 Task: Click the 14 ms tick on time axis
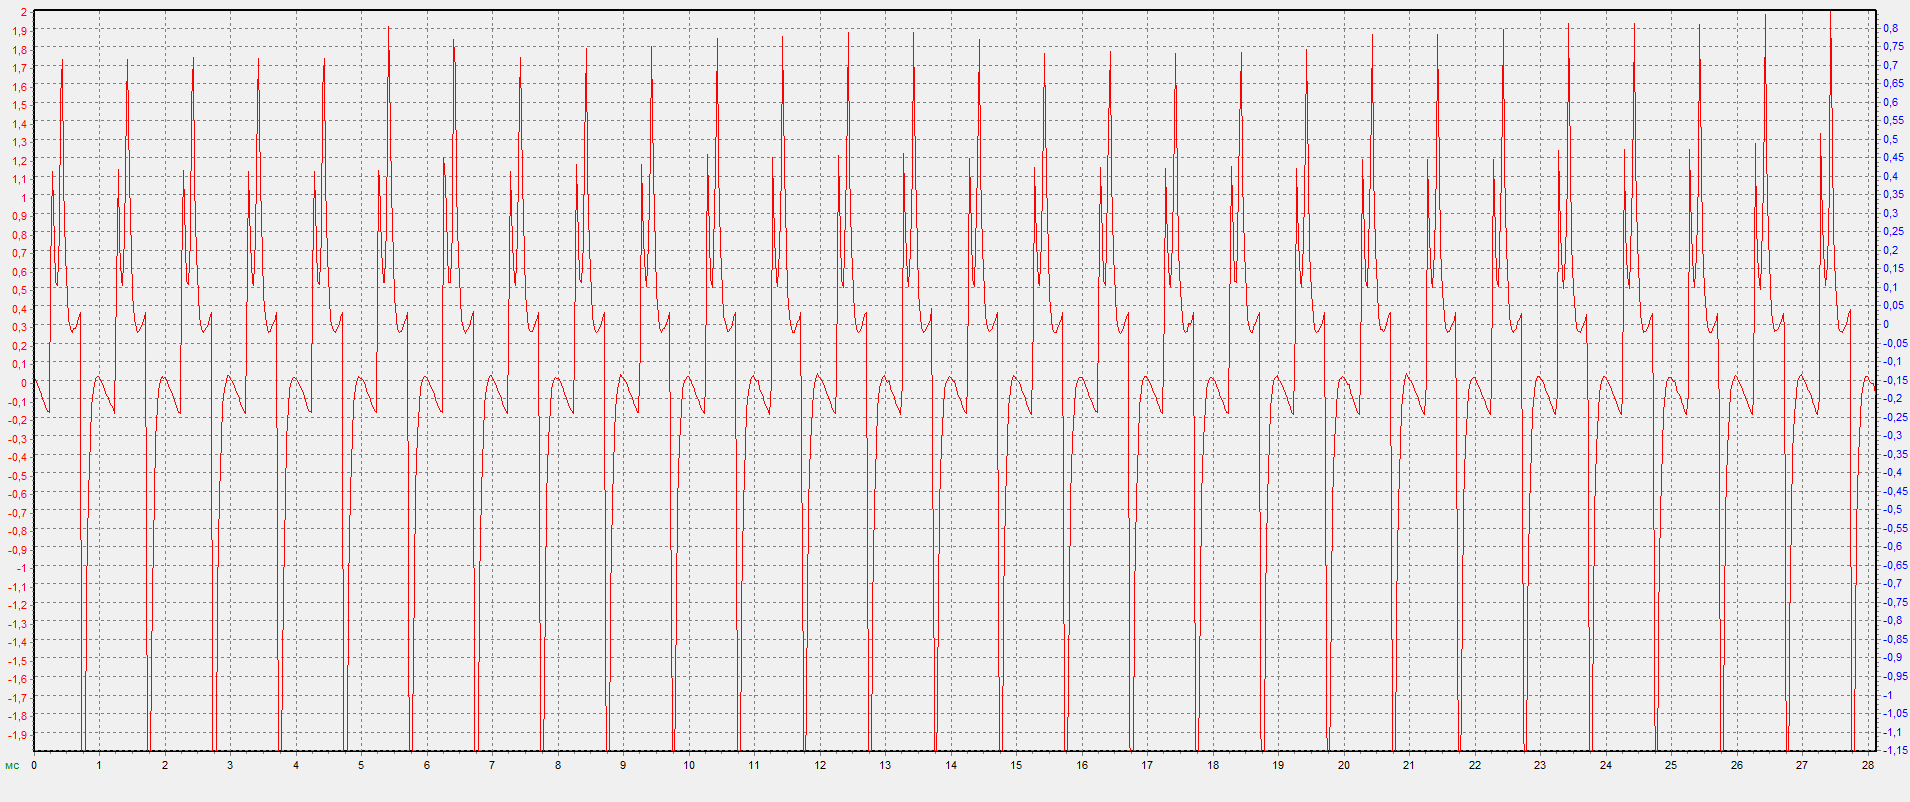(x=951, y=765)
